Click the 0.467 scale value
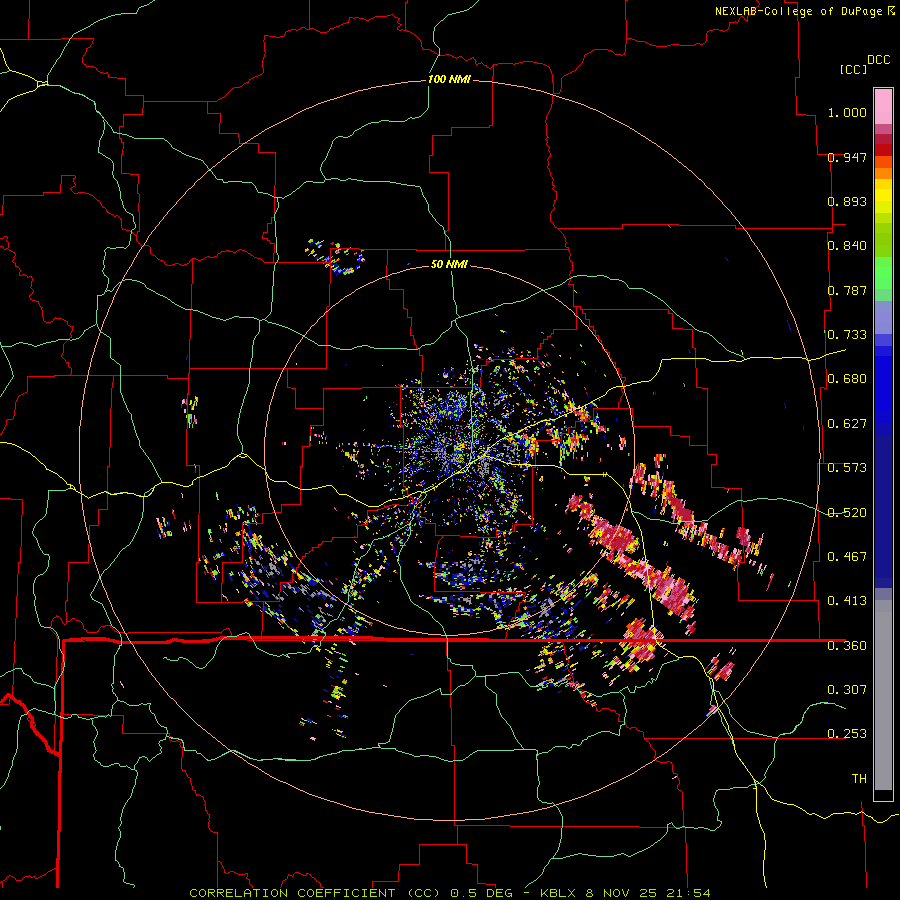The height and width of the screenshot is (900, 900). [x=847, y=557]
